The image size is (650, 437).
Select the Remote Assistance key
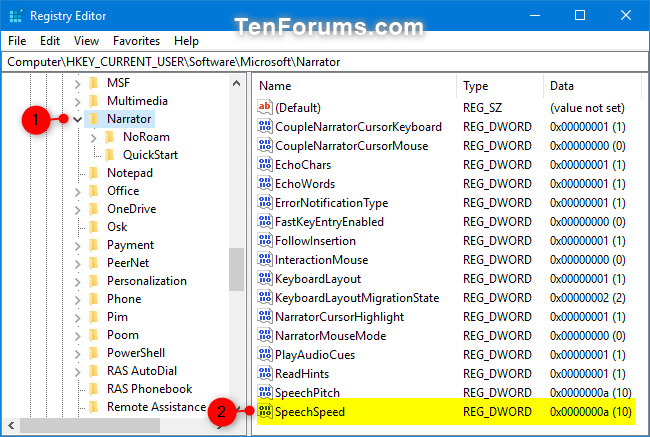(156, 407)
